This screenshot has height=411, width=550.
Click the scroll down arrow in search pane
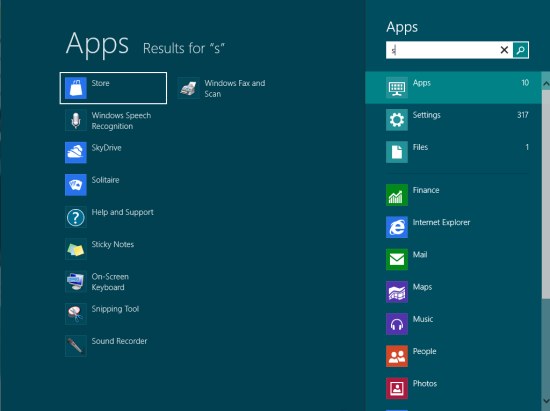(x=546, y=401)
